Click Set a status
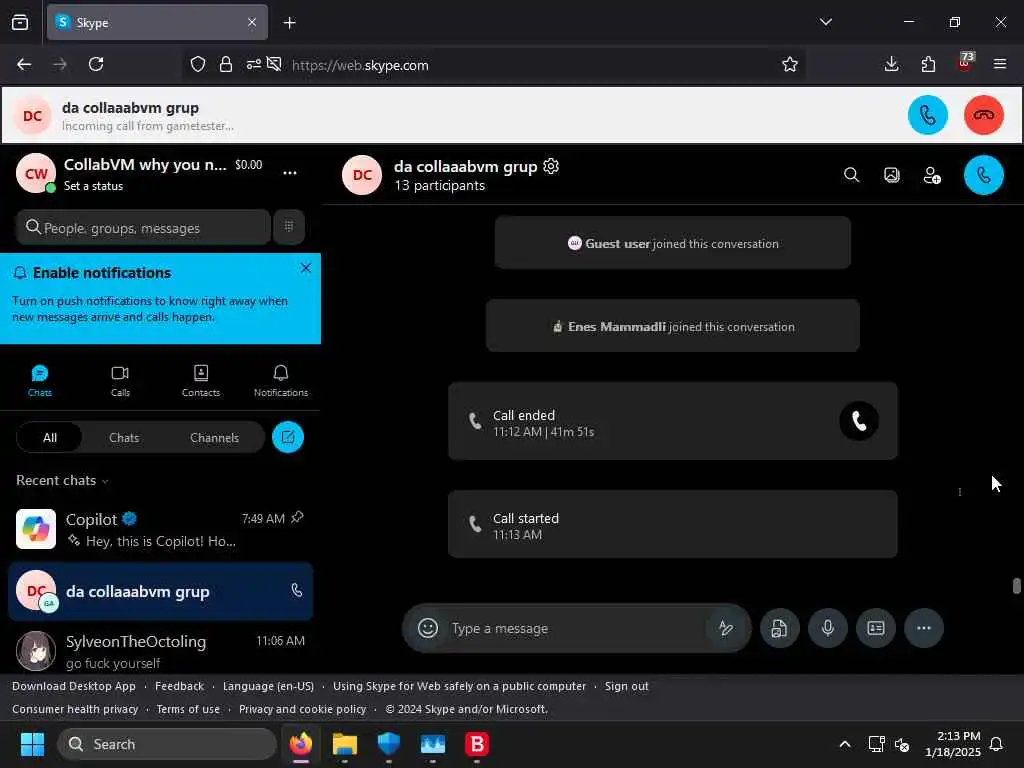The height and width of the screenshot is (768, 1024). [93, 186]
